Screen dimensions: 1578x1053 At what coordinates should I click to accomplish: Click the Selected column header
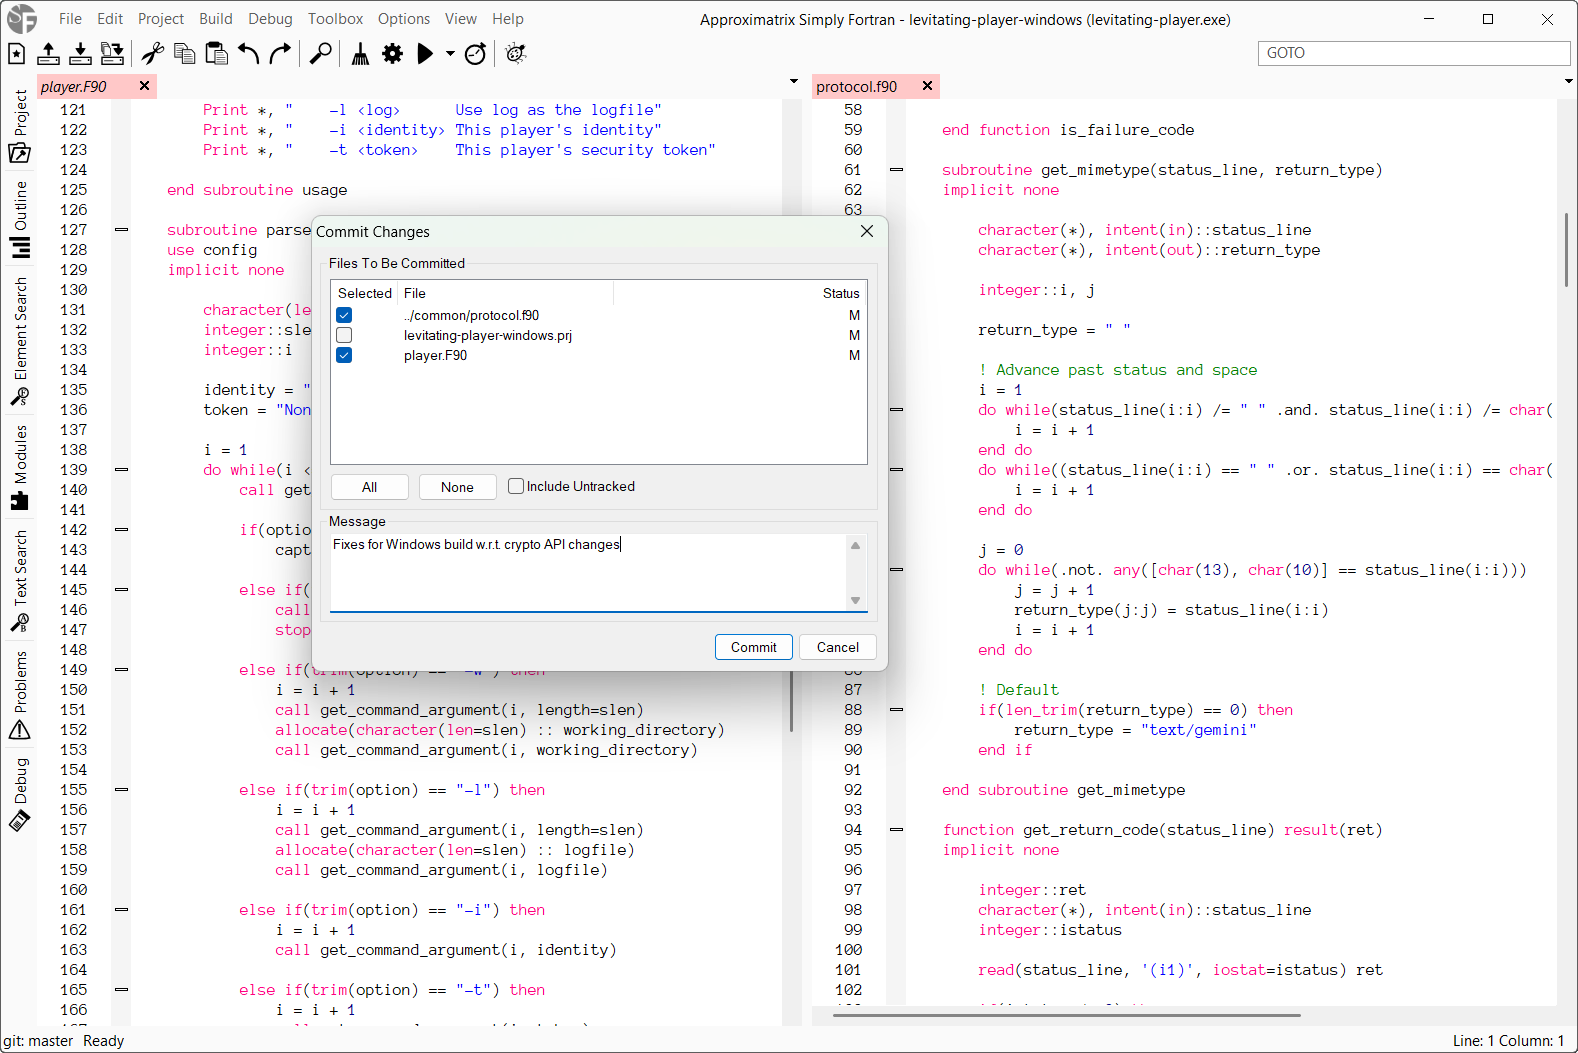click(x=365, y=293)
